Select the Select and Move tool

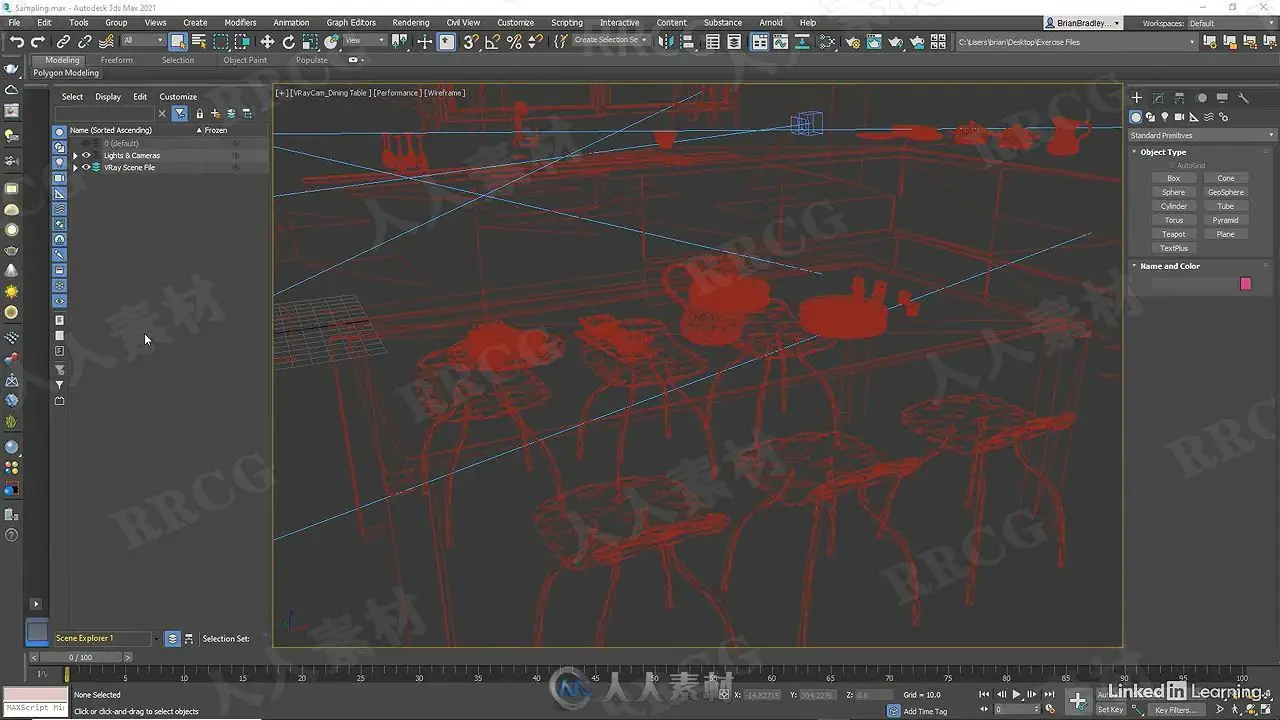[267, 41]
